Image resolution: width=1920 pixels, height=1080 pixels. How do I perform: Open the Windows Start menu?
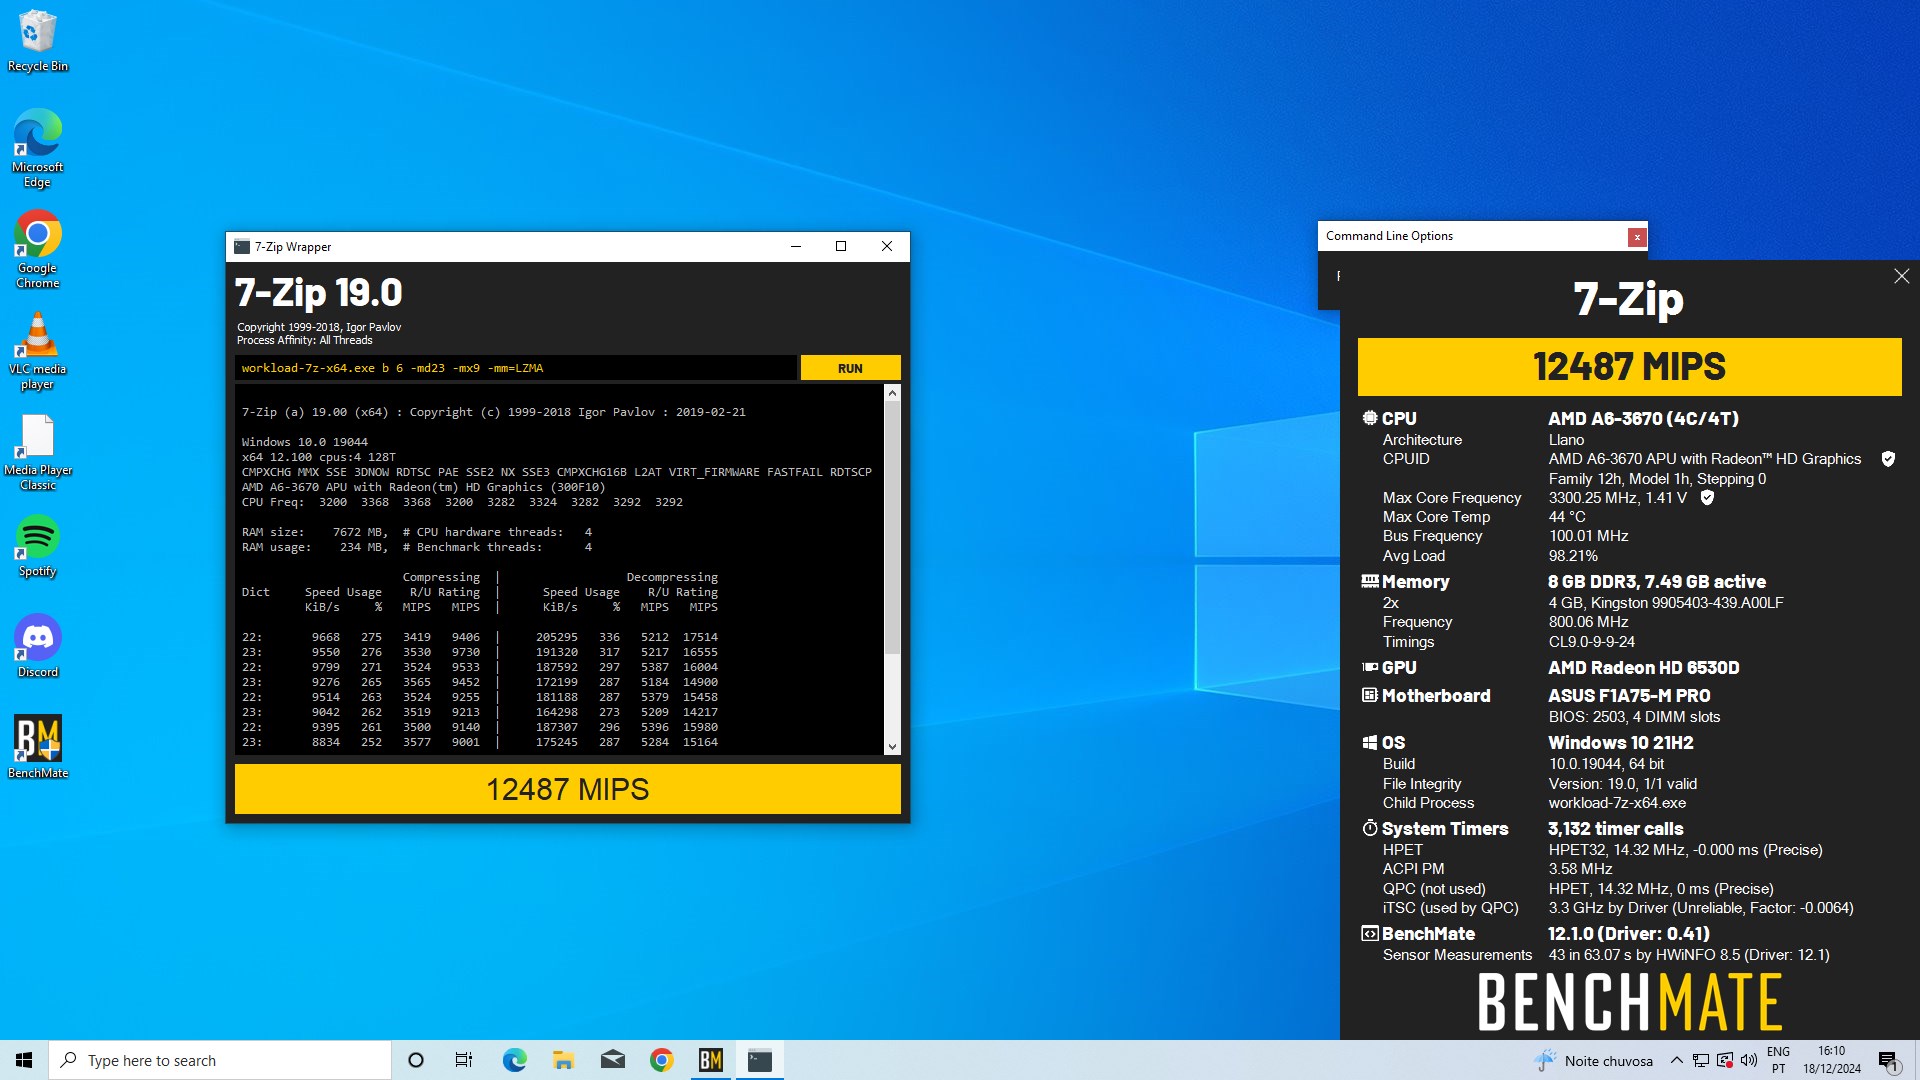tap(24, 1060)
